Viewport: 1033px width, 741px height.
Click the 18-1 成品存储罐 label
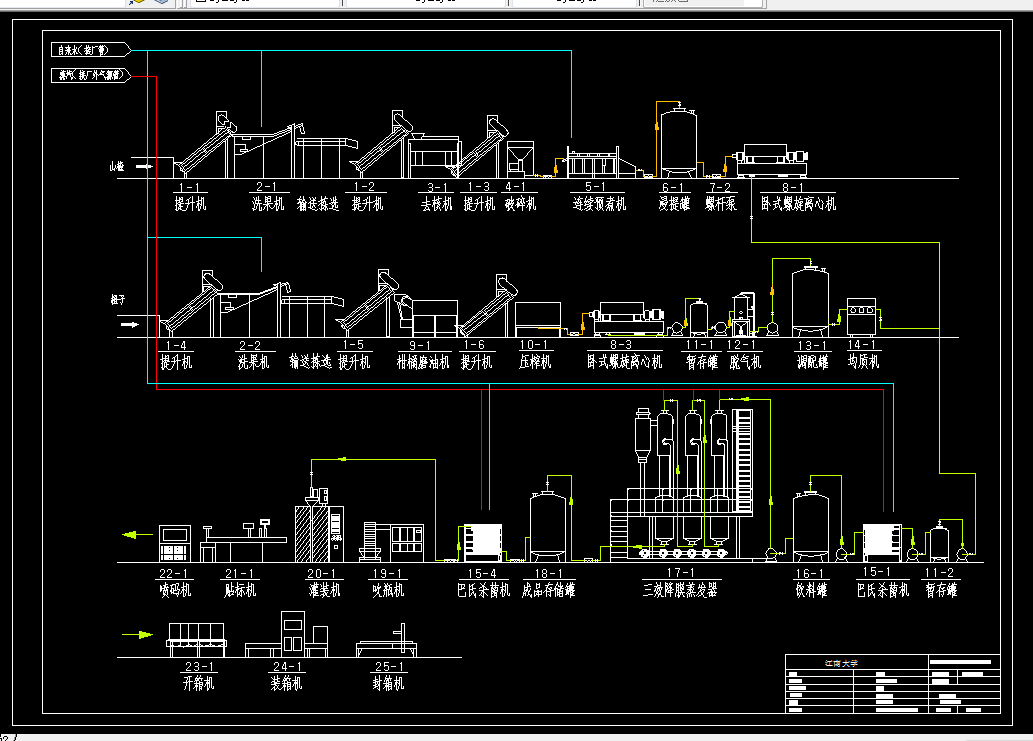(548, 583)
